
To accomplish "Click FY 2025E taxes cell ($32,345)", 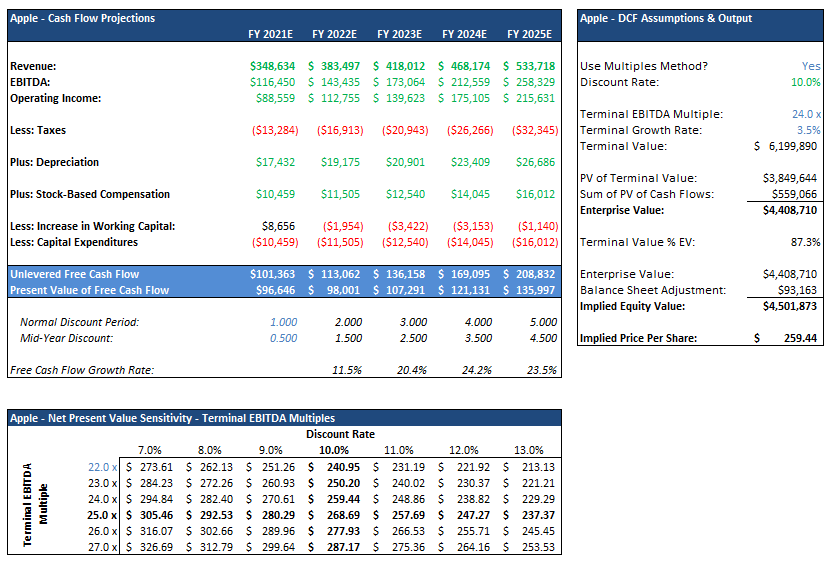I will [535, 131].
